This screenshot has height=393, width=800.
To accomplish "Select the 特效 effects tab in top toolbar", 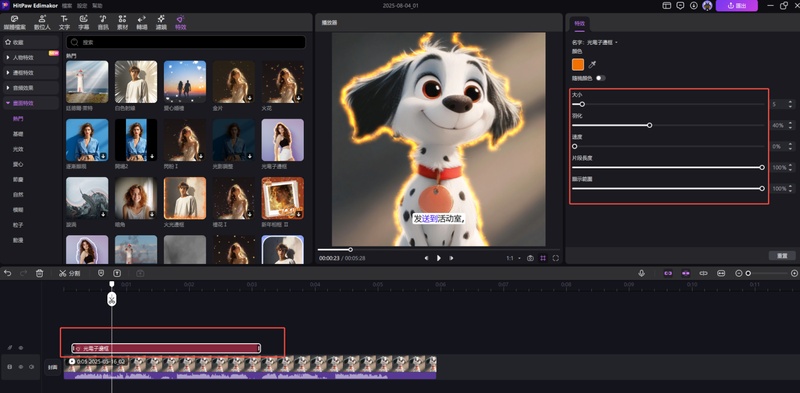I will click(181, 22).
